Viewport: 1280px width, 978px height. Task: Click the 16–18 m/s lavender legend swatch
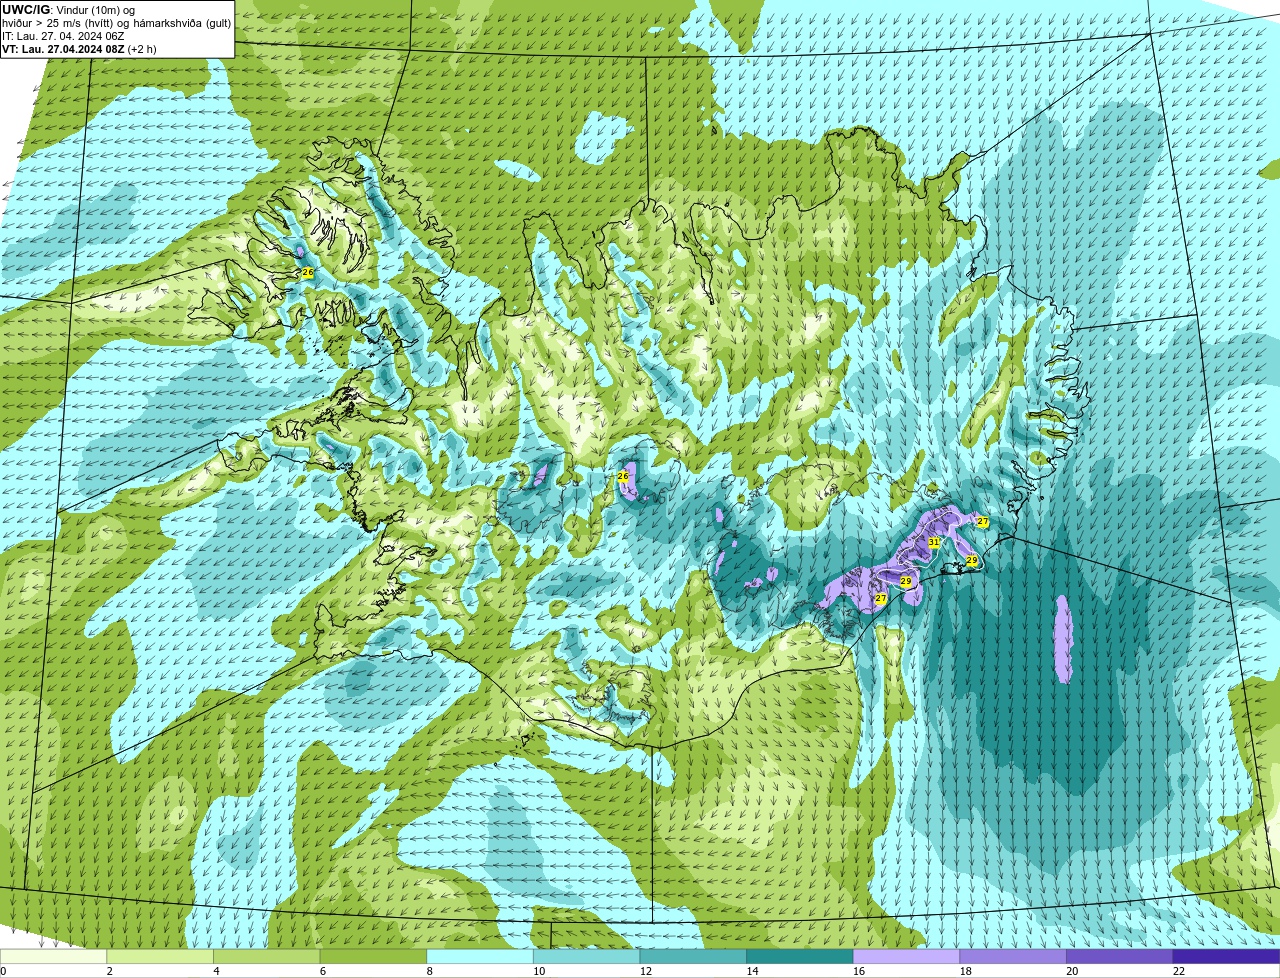tap(907, 956)
